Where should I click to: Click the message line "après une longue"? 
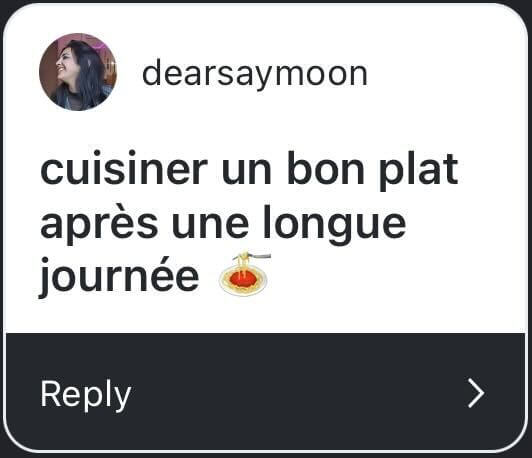click(x=223, y=224)
